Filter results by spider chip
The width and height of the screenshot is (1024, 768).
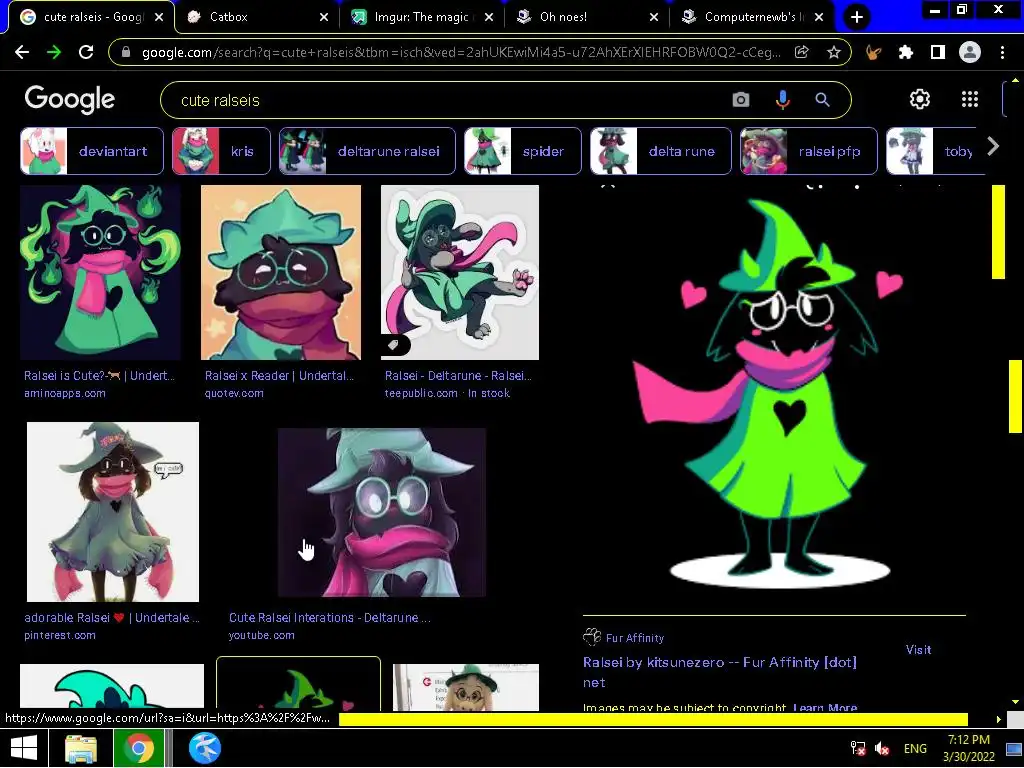click(x=522, y=151)
